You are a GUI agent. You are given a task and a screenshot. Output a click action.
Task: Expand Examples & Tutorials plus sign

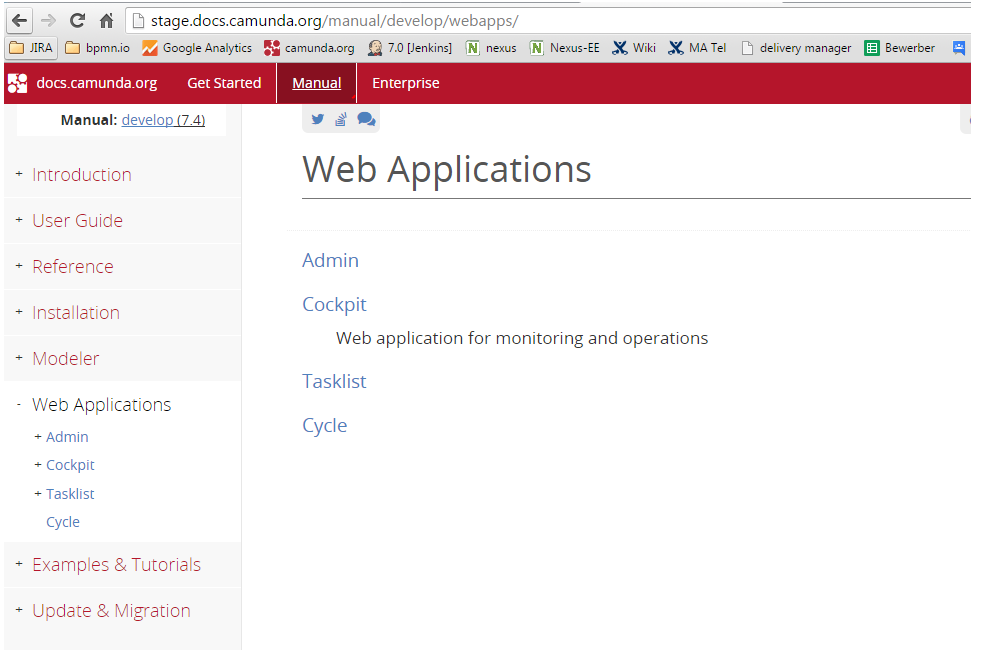pyautogui.click(x=19, y=564)
